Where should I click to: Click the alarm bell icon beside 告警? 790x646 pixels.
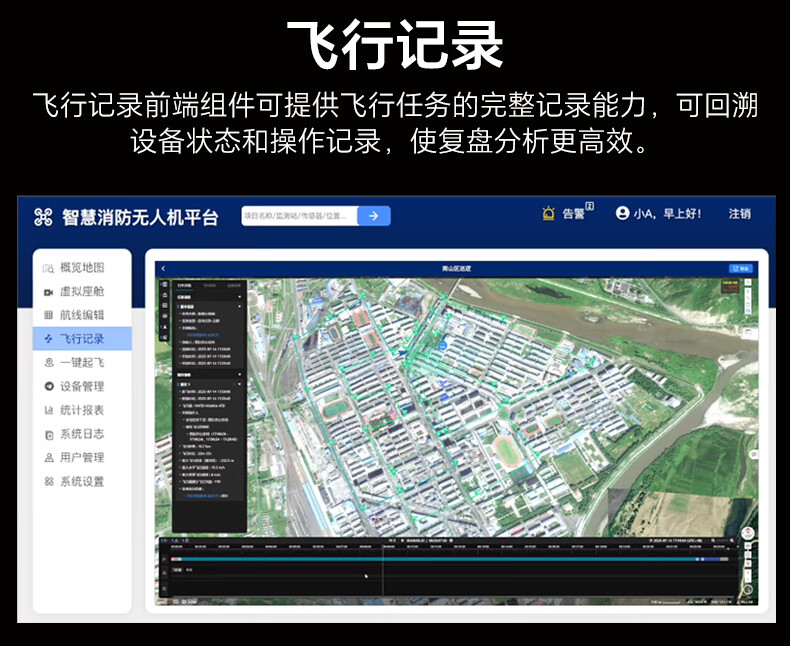pyautogui.click(x=548, y=213)
